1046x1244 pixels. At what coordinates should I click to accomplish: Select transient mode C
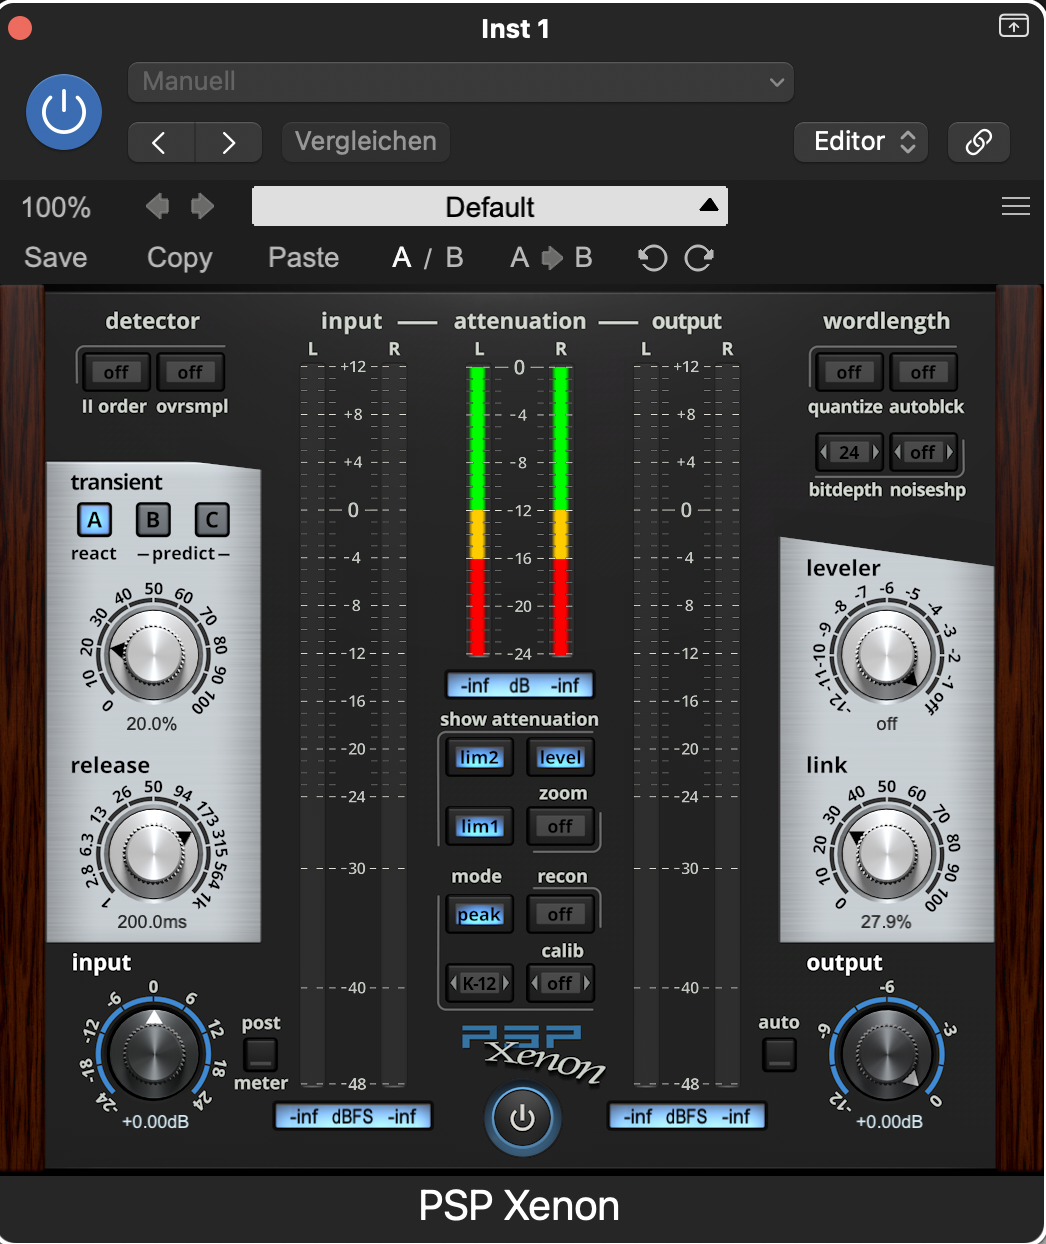point(212,520)
